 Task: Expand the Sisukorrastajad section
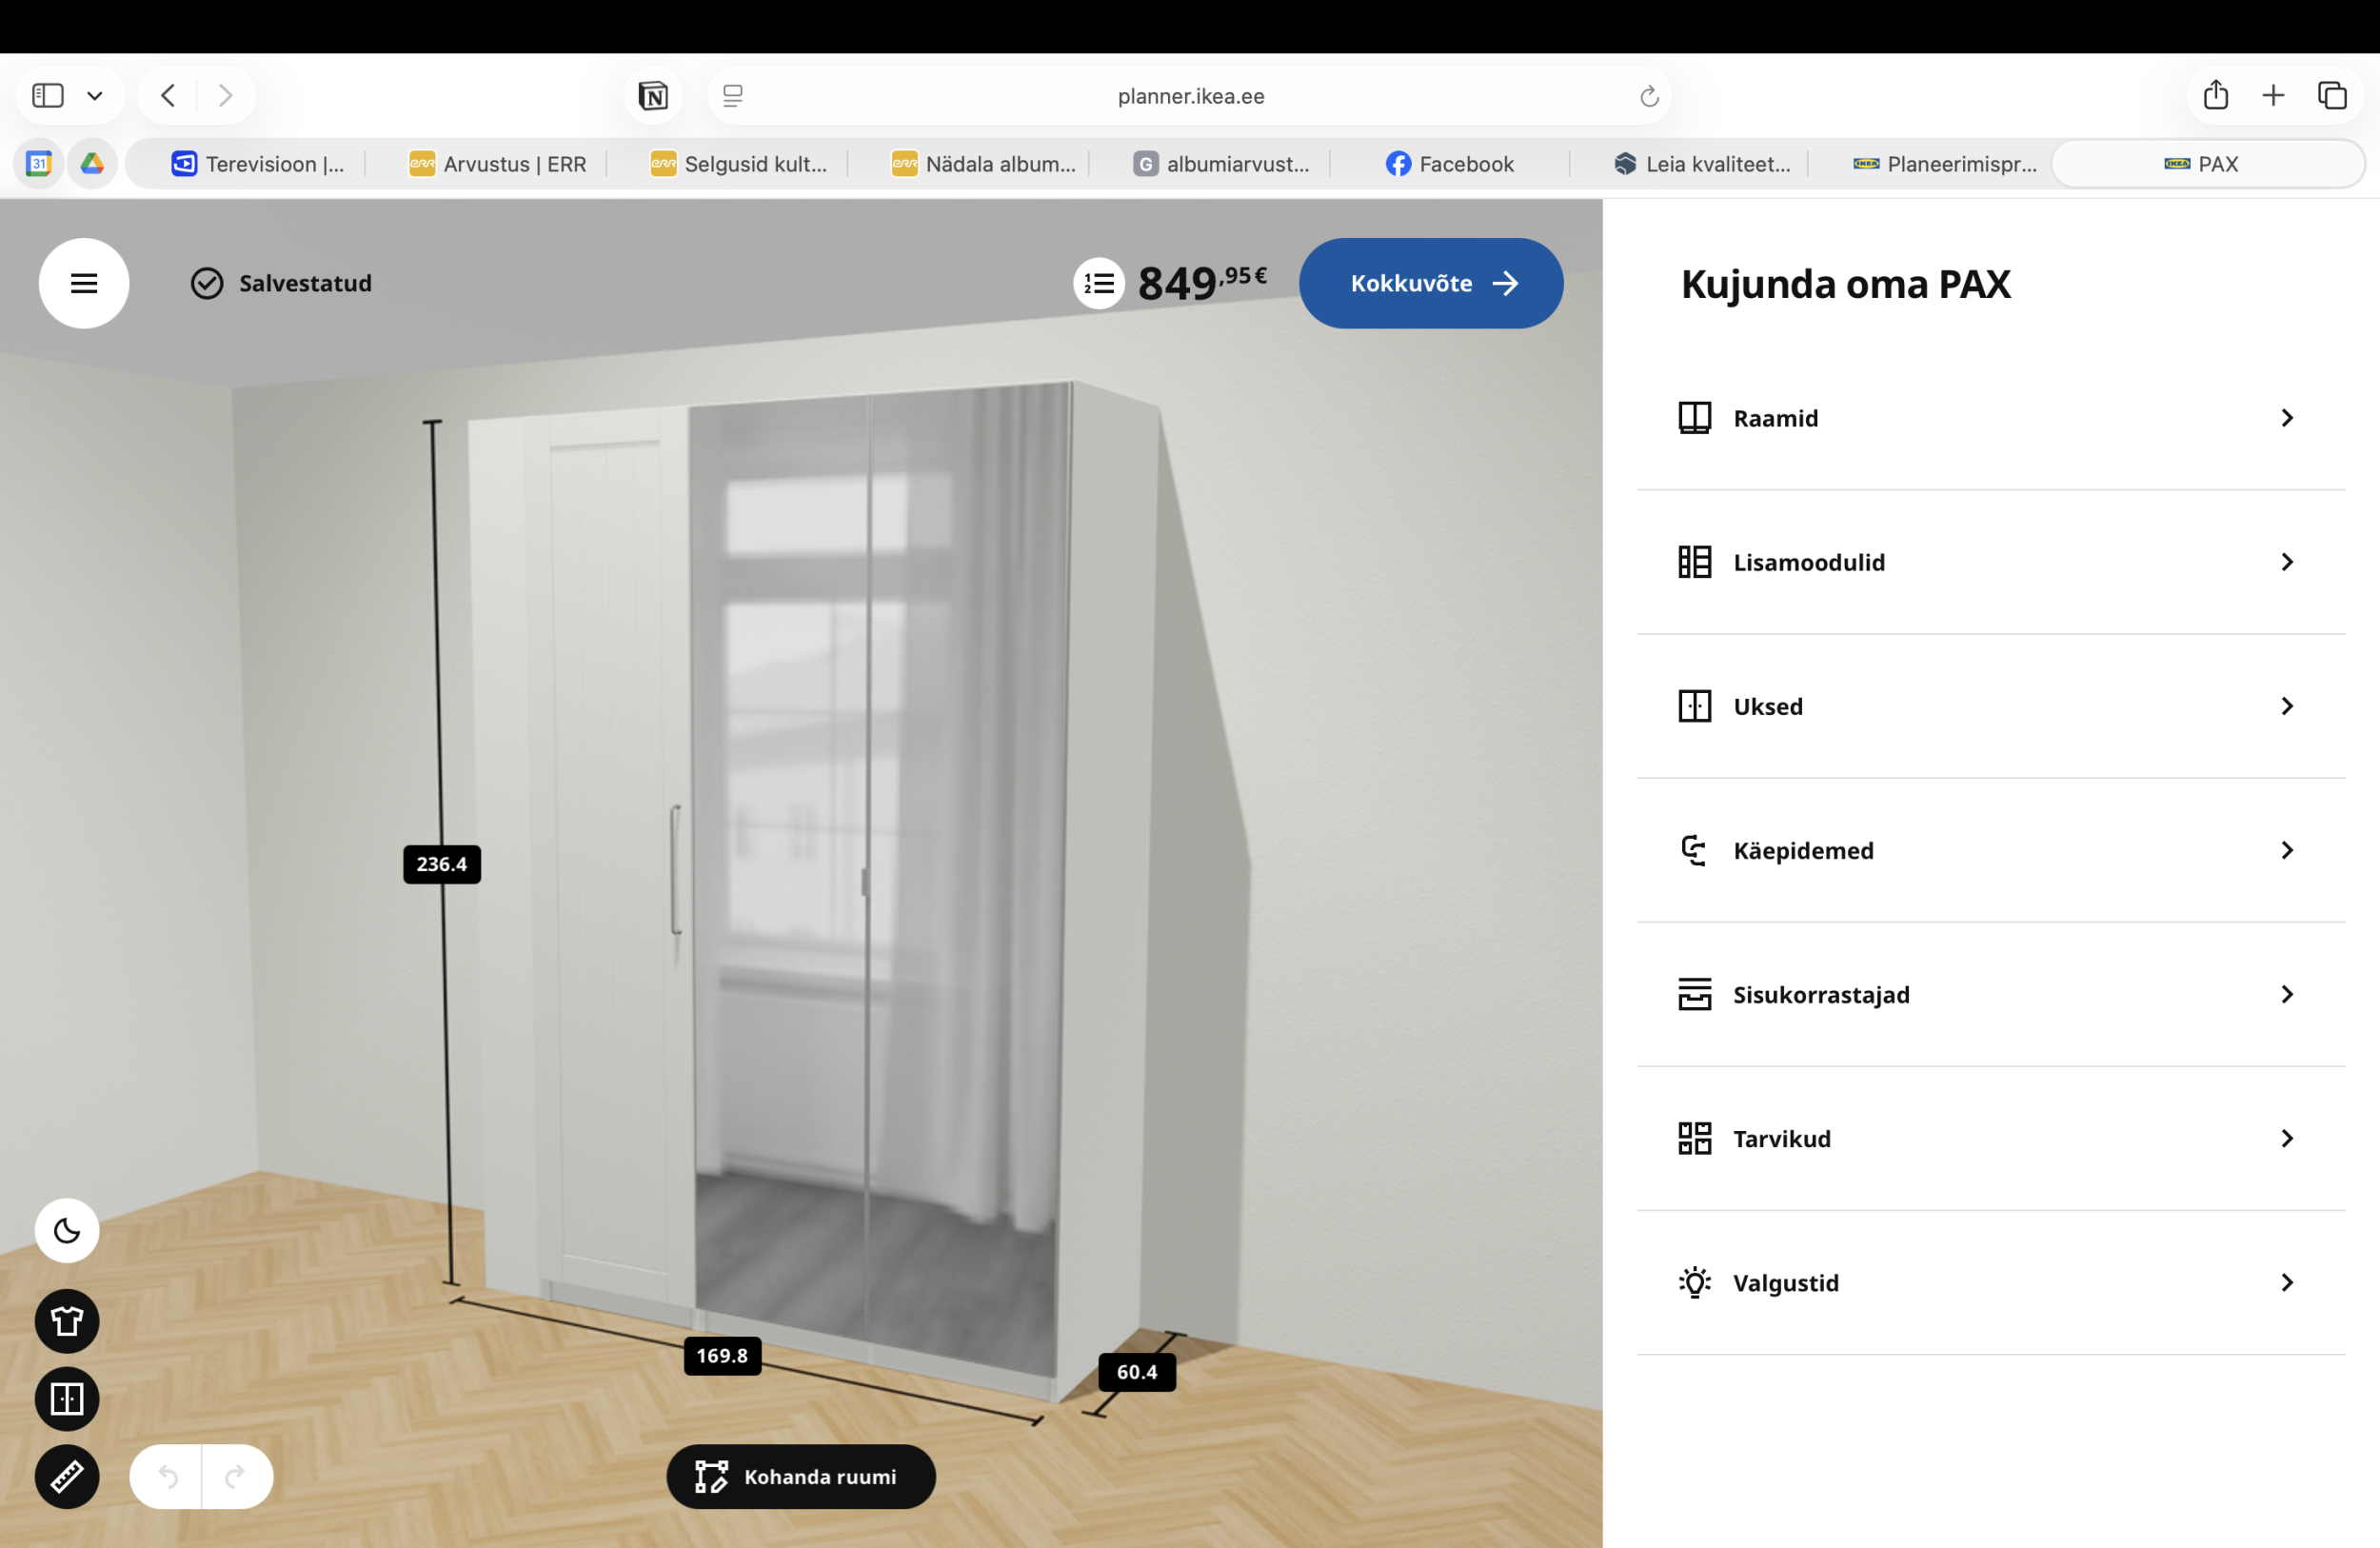coord(1990,994)
